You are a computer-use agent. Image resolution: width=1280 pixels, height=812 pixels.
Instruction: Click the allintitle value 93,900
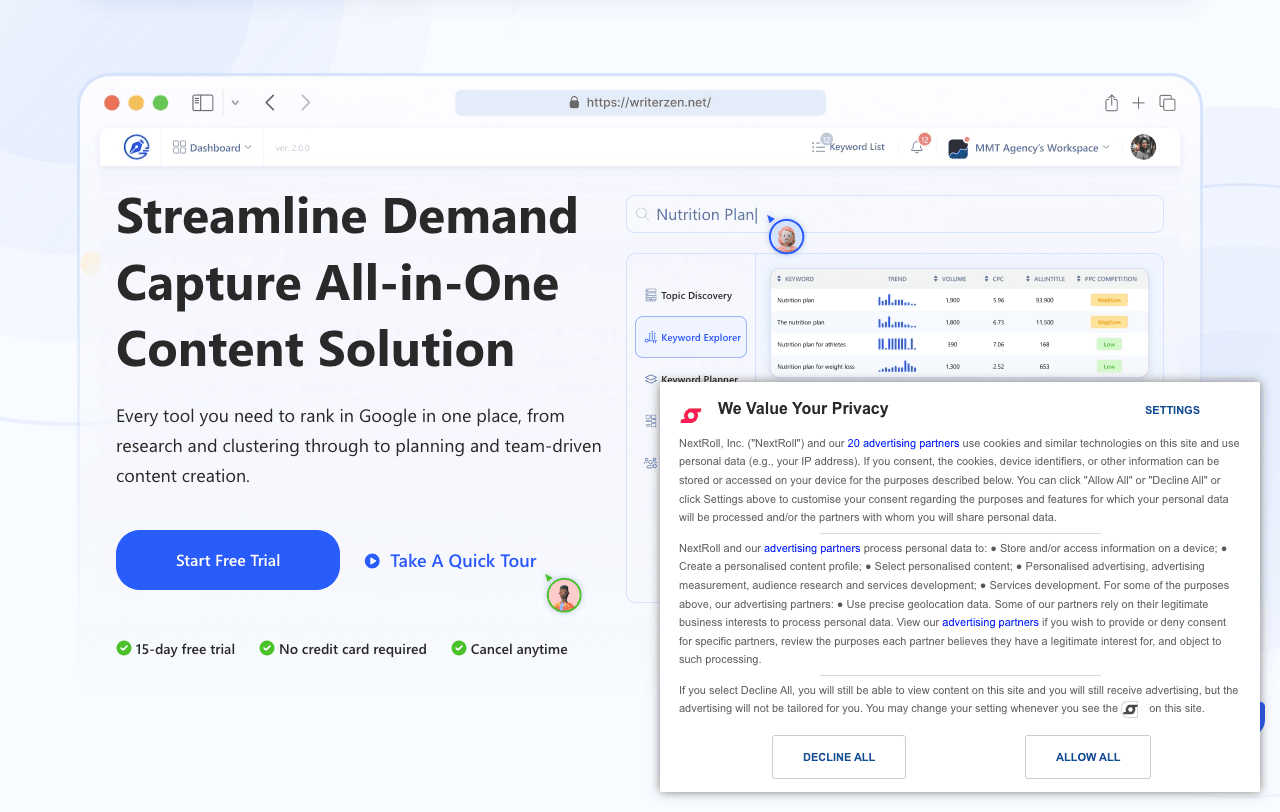coord(1045,300)
